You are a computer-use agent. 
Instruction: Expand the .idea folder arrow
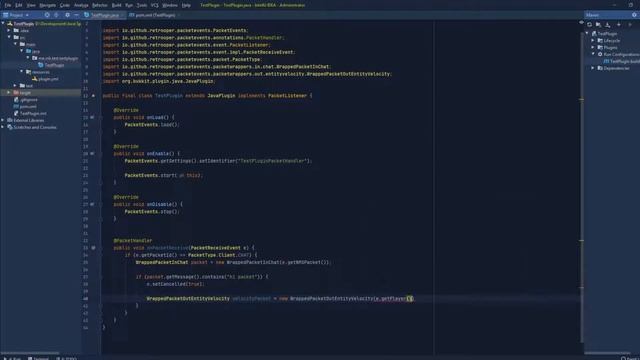(9, 31)
